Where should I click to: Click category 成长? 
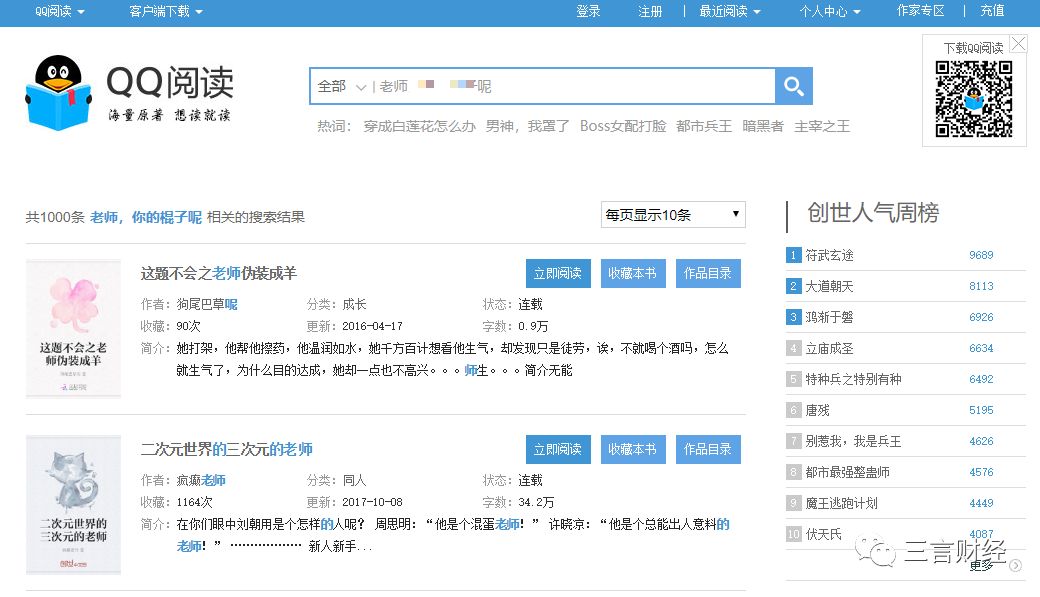pyautogui.click(x=354, y=304)
